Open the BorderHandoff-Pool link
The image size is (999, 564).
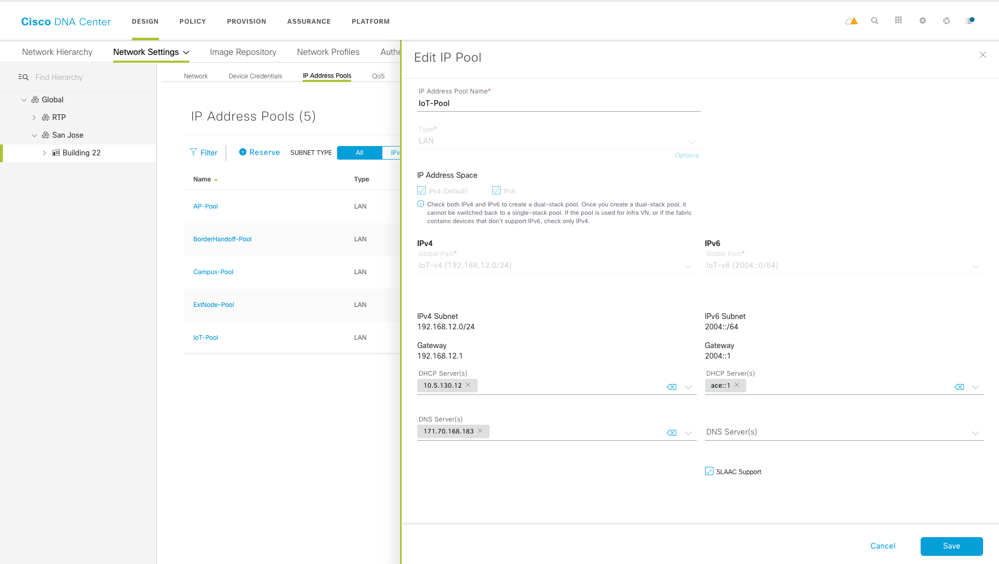(222, 239)
